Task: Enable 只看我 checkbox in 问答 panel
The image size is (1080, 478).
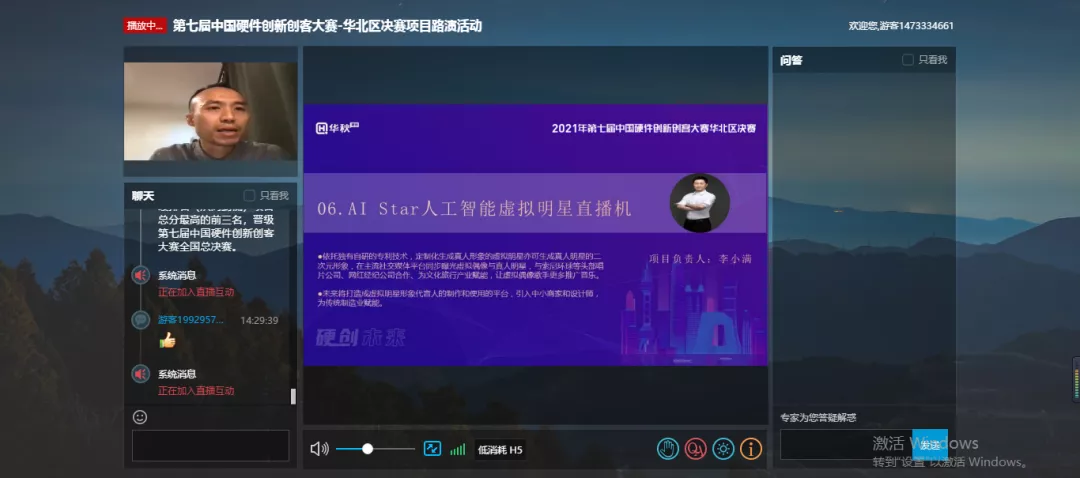Action: point(908,60)
